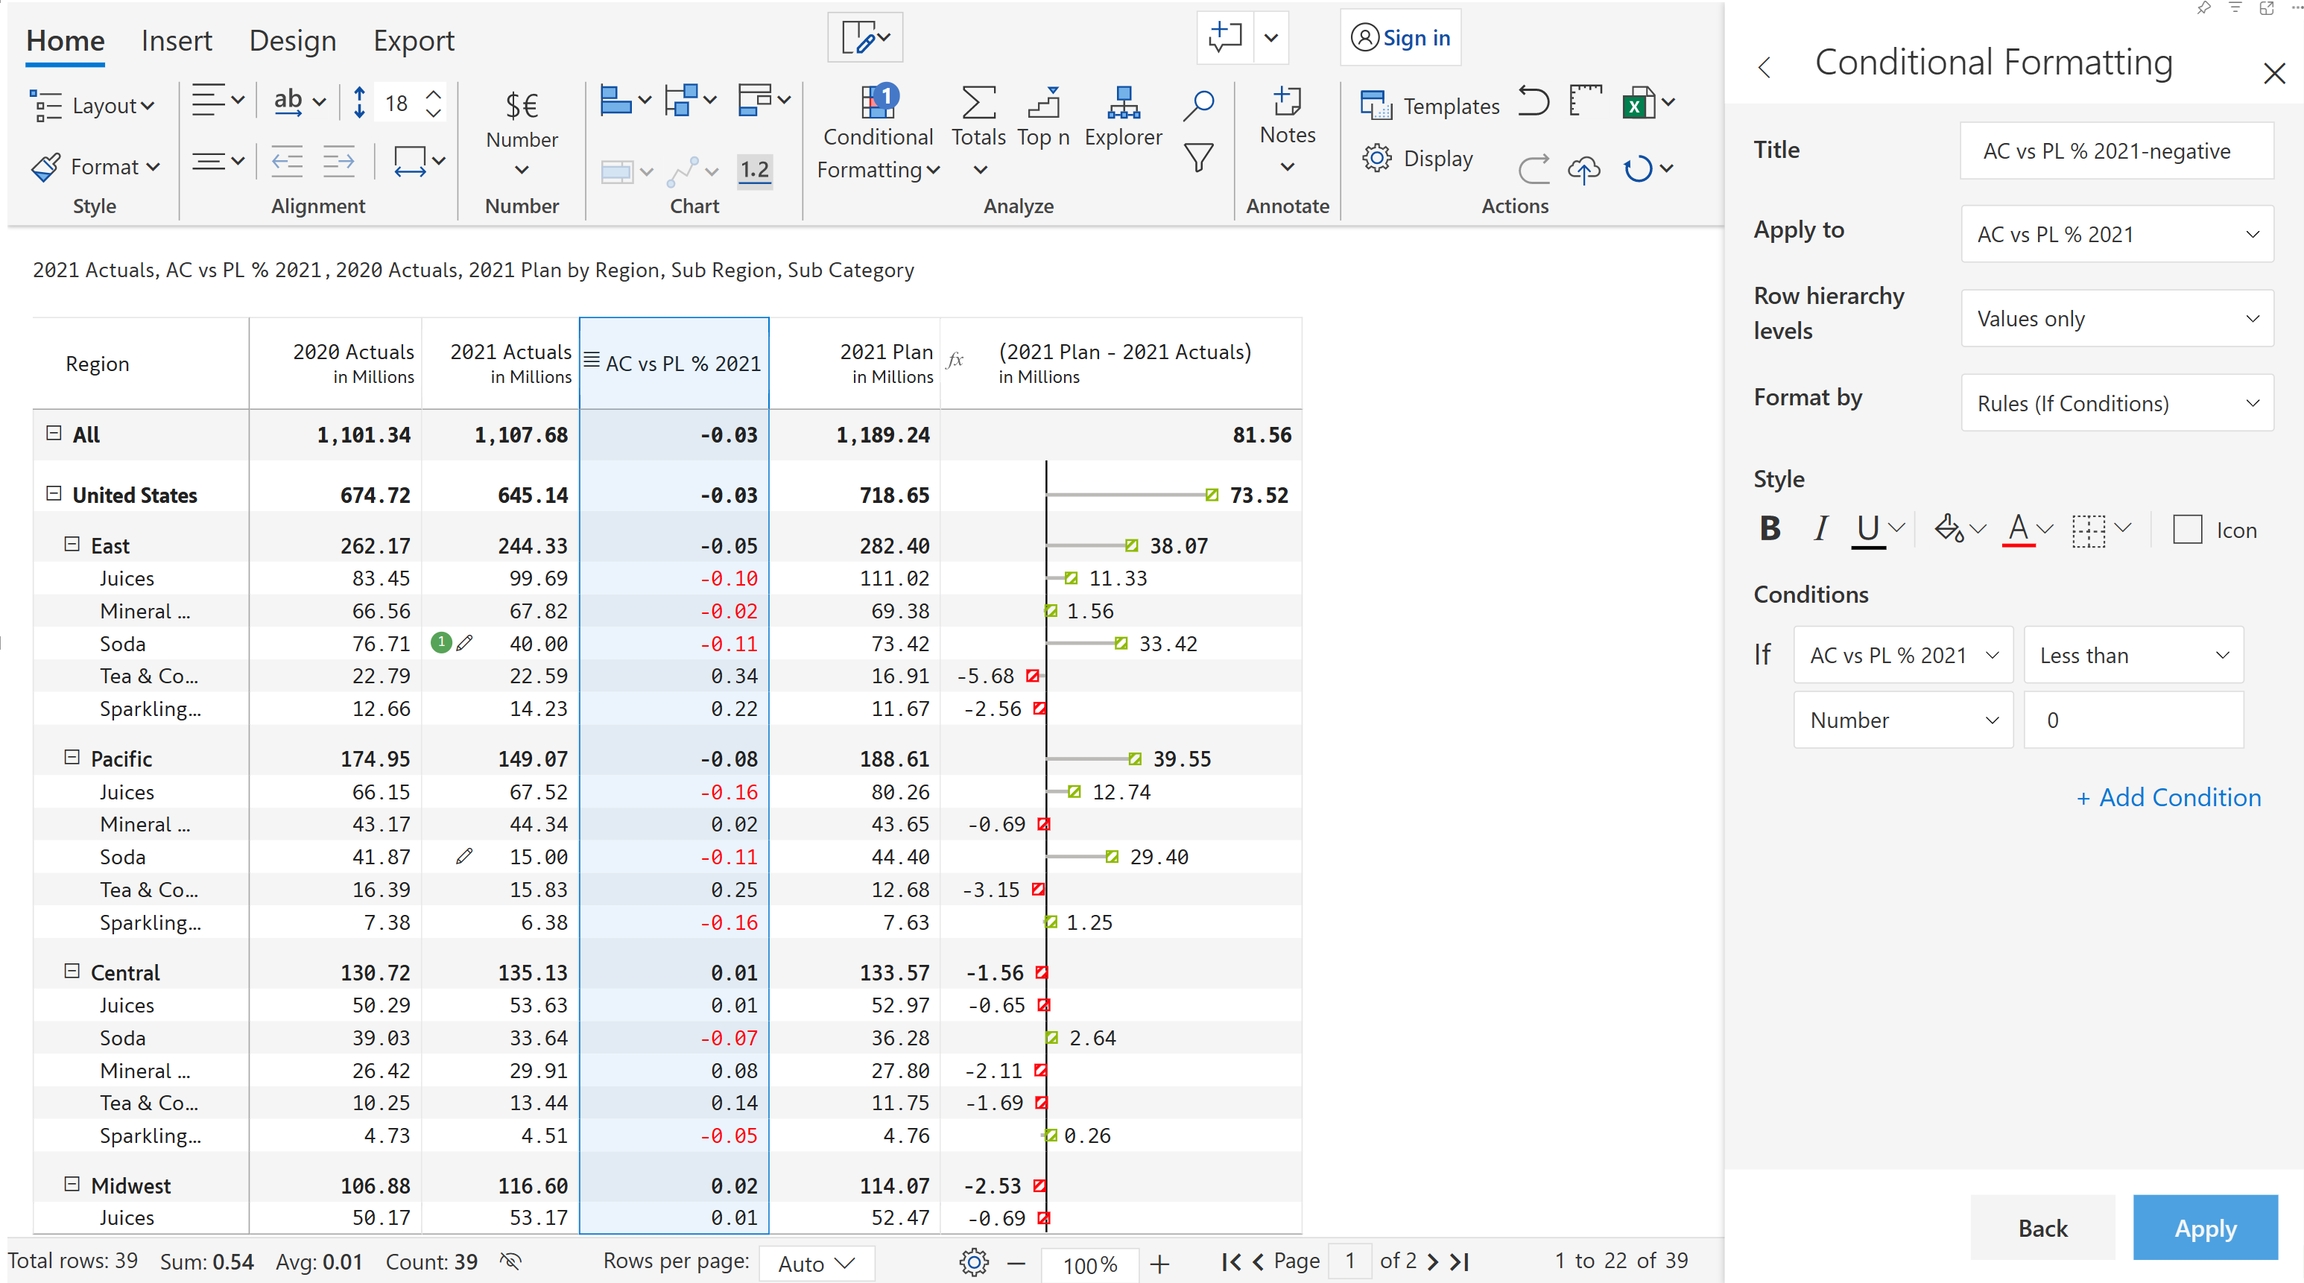Open the Less than operator dropdown

point(2133,655)
